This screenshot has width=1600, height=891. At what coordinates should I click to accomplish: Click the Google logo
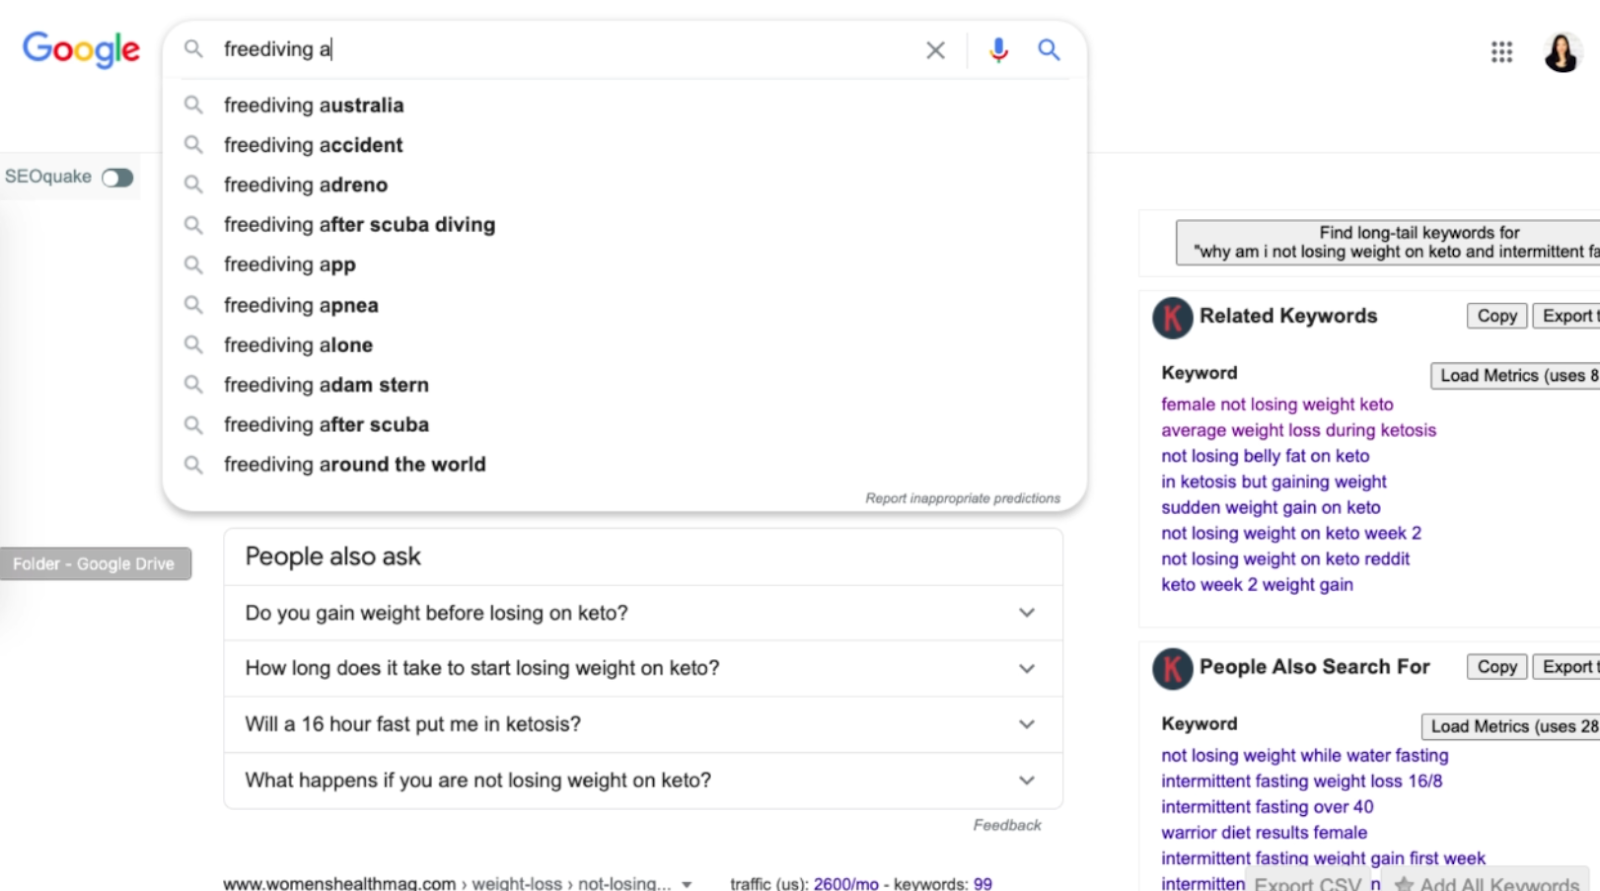pos(81,49)
